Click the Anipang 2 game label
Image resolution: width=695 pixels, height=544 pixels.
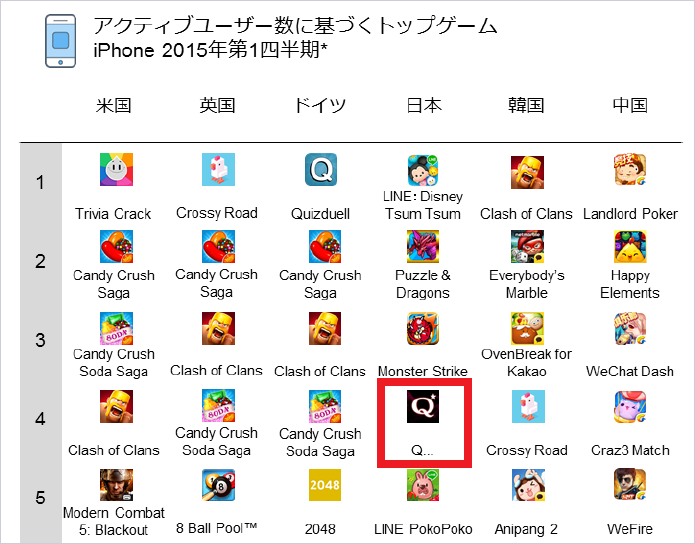pos(526,529)
